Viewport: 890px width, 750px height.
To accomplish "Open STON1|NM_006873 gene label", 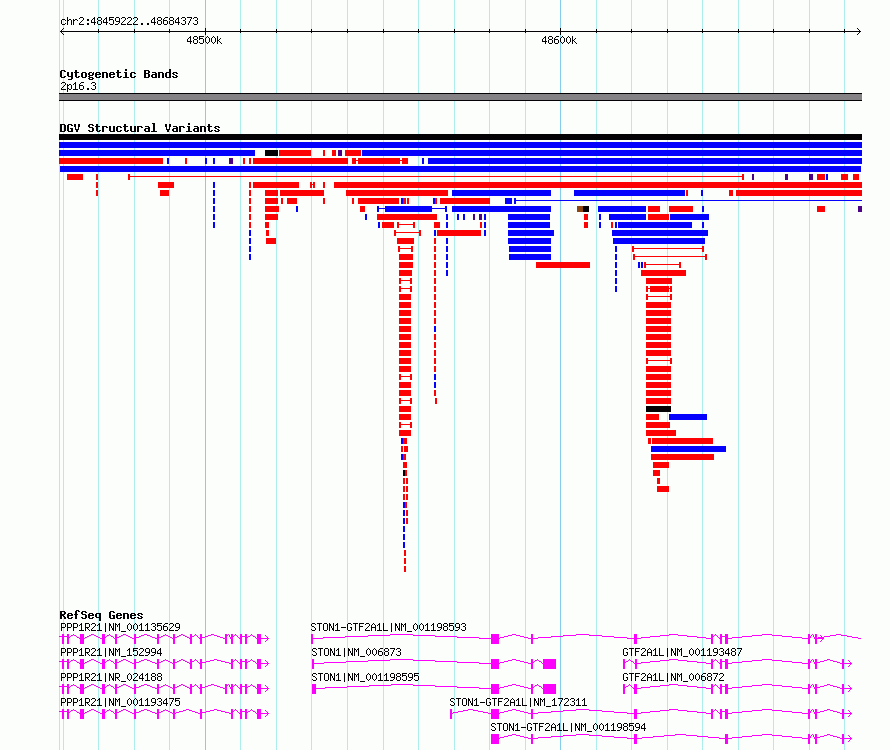I will tap(356, 652).
